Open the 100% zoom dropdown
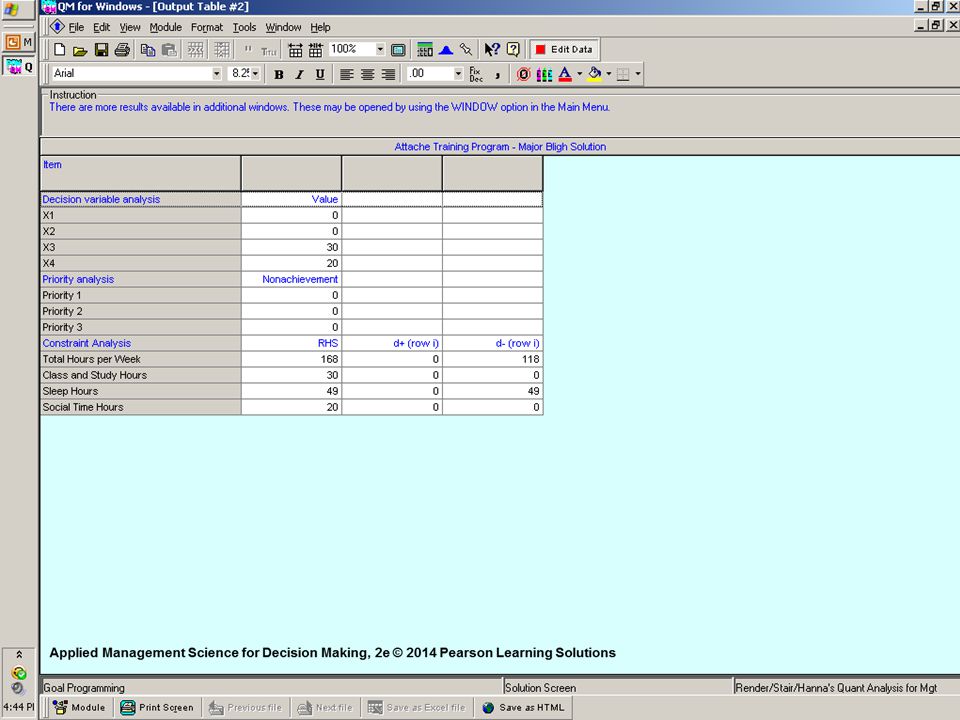 pos(380,49)
